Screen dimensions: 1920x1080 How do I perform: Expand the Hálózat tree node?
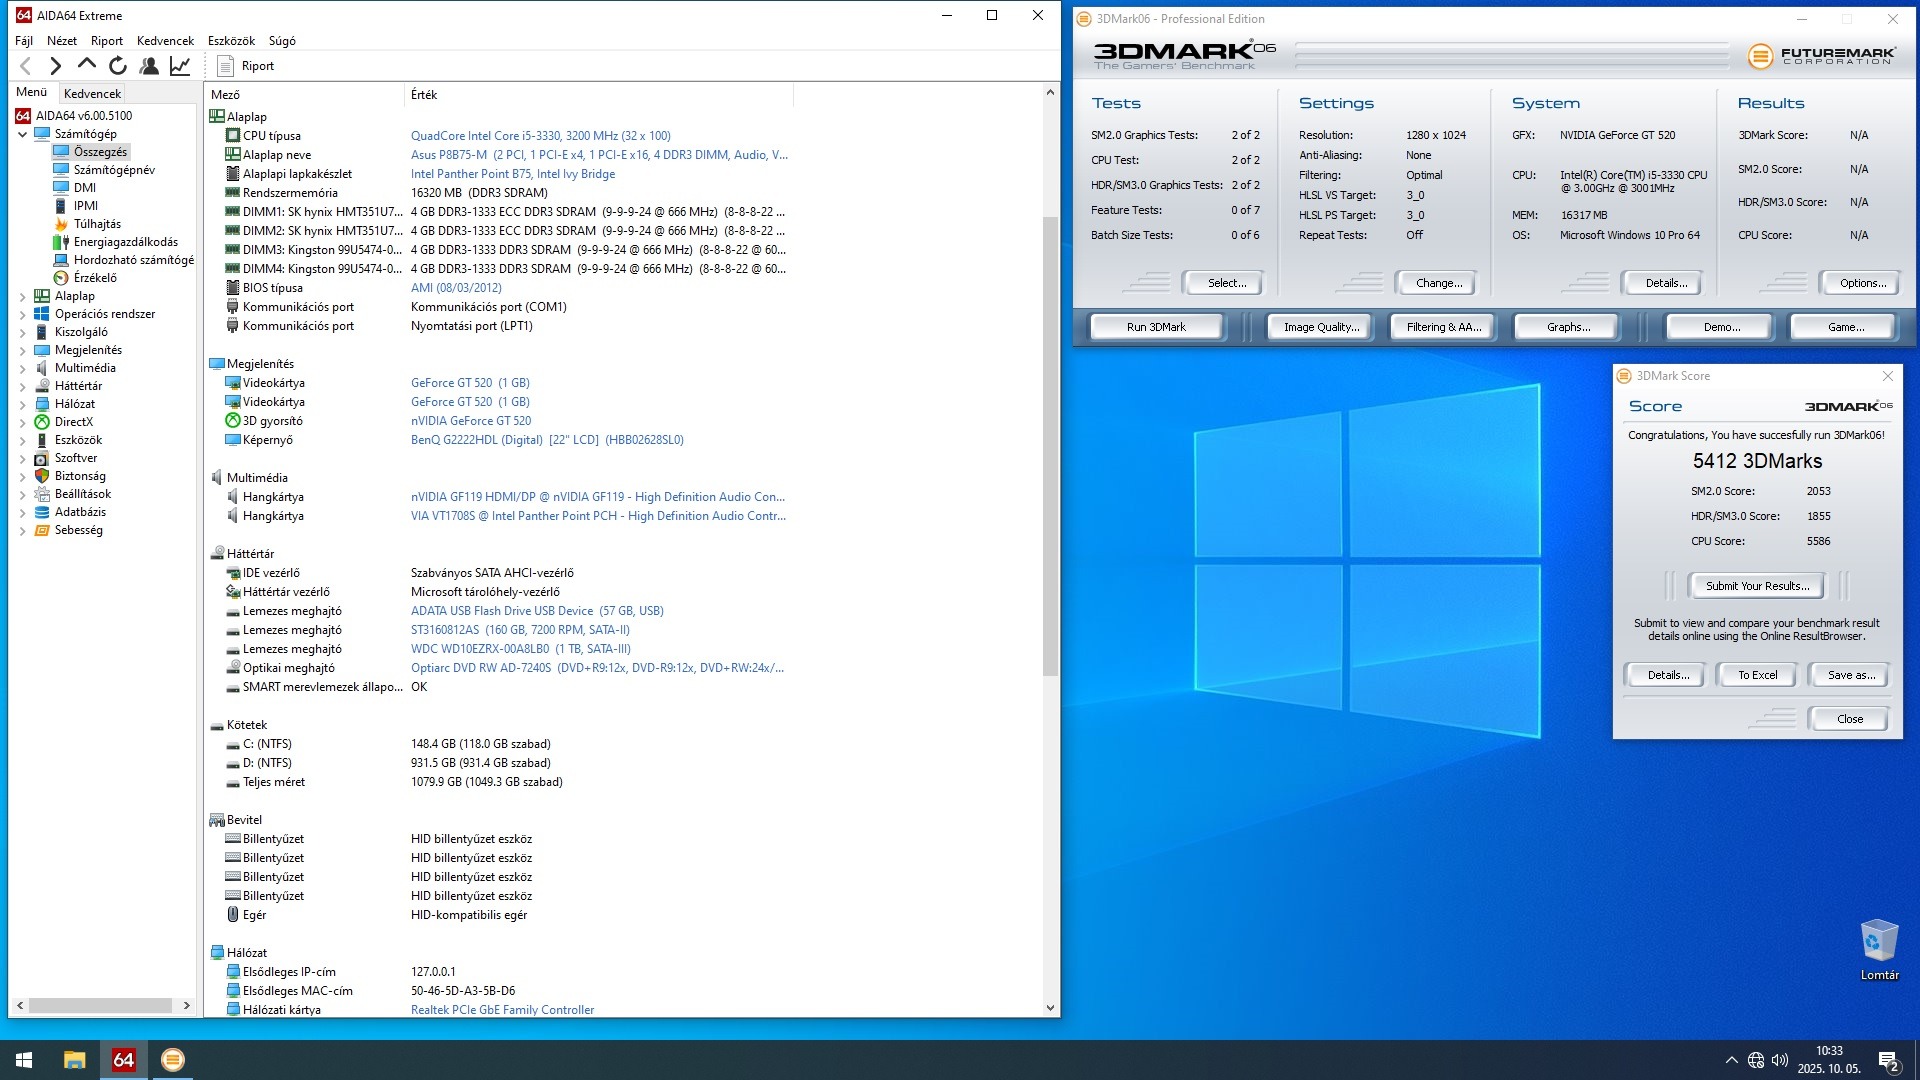click(22, 404)
